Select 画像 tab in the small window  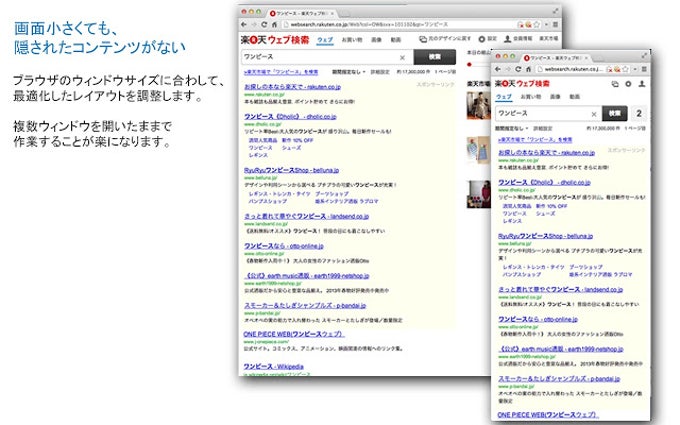coord(555,97)
